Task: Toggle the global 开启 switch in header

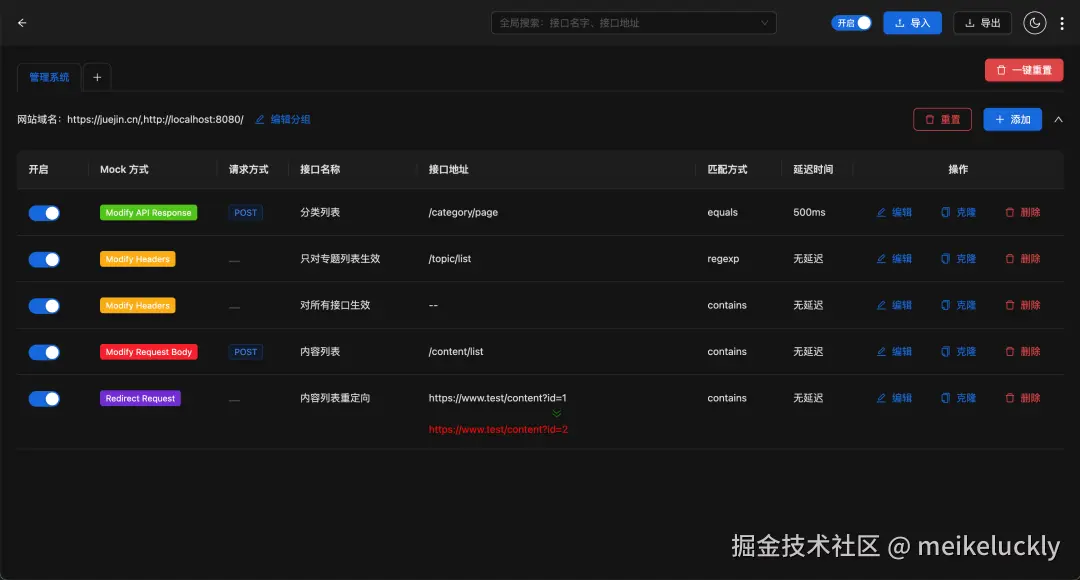Action: pos(851,23)
